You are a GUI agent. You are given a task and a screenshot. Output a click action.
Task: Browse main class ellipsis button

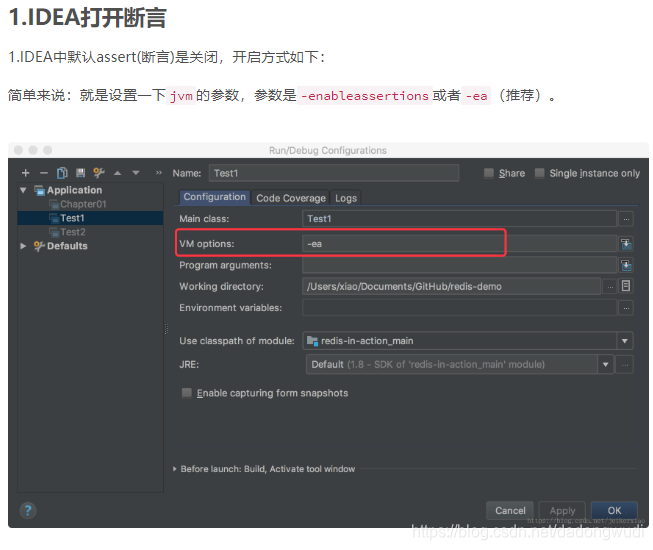(x=626, y=219)
